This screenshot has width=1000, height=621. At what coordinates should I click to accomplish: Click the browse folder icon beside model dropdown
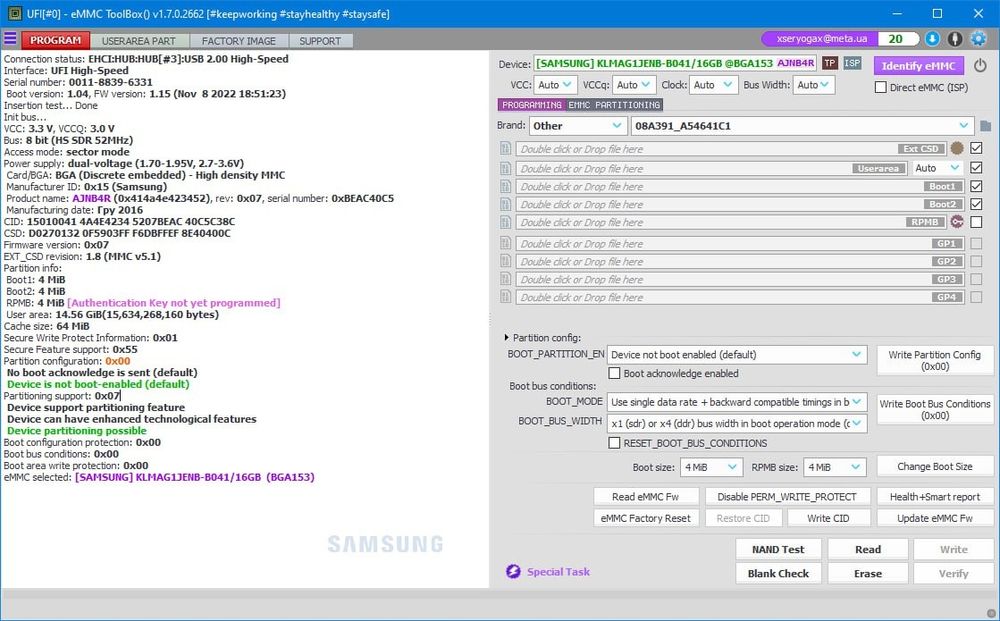point(985,126)
